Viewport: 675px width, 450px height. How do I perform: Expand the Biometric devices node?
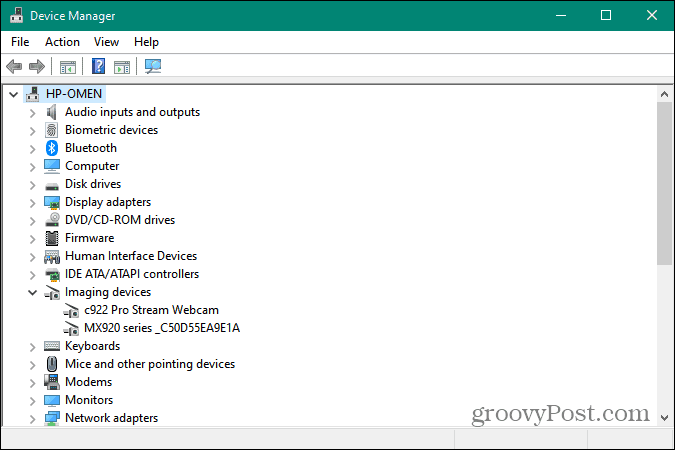[32, 131]
